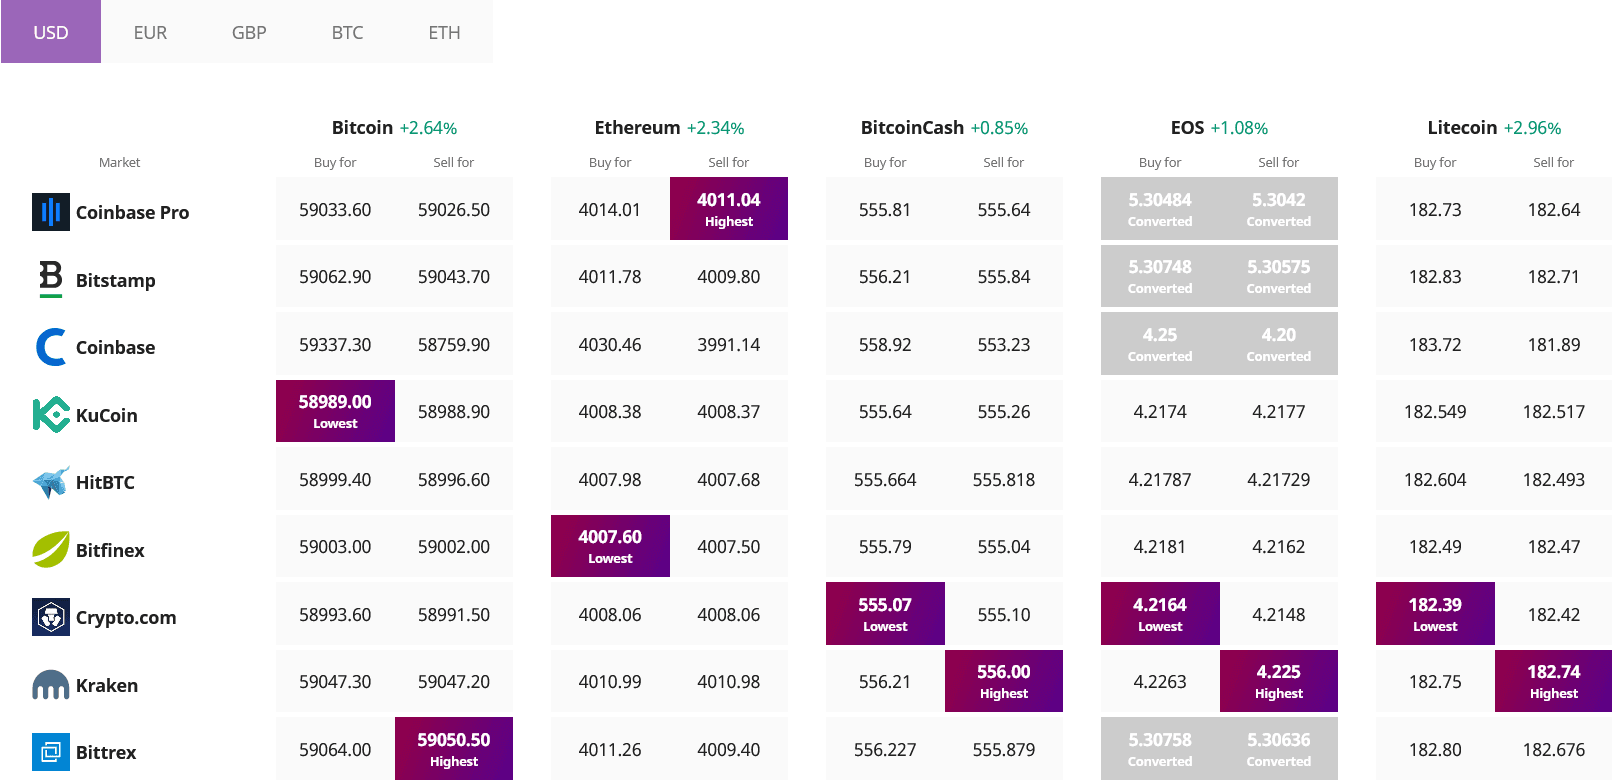Image resolution: width=1612 pixels, height=784 pixels.
Task: Click KuCoin Ethereum buy price 4008.38
Action: [610, 411]
